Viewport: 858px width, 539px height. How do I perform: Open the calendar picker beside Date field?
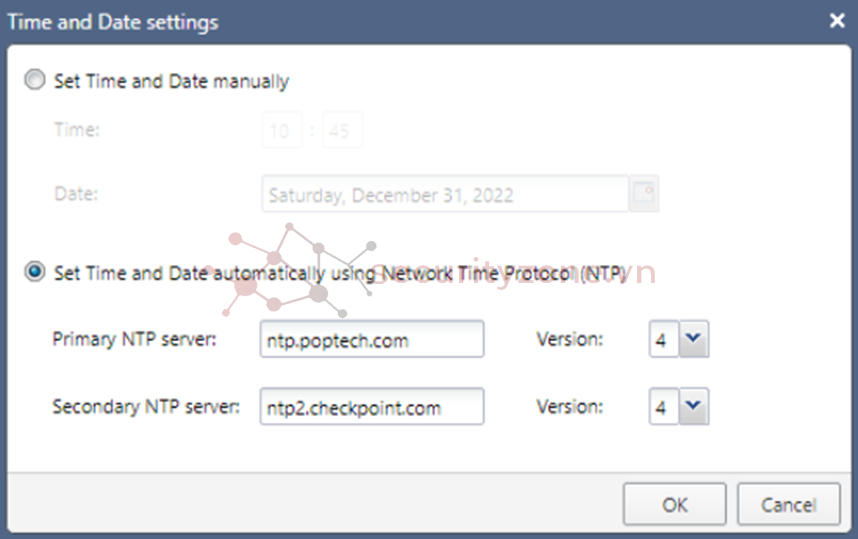point(644,193)
